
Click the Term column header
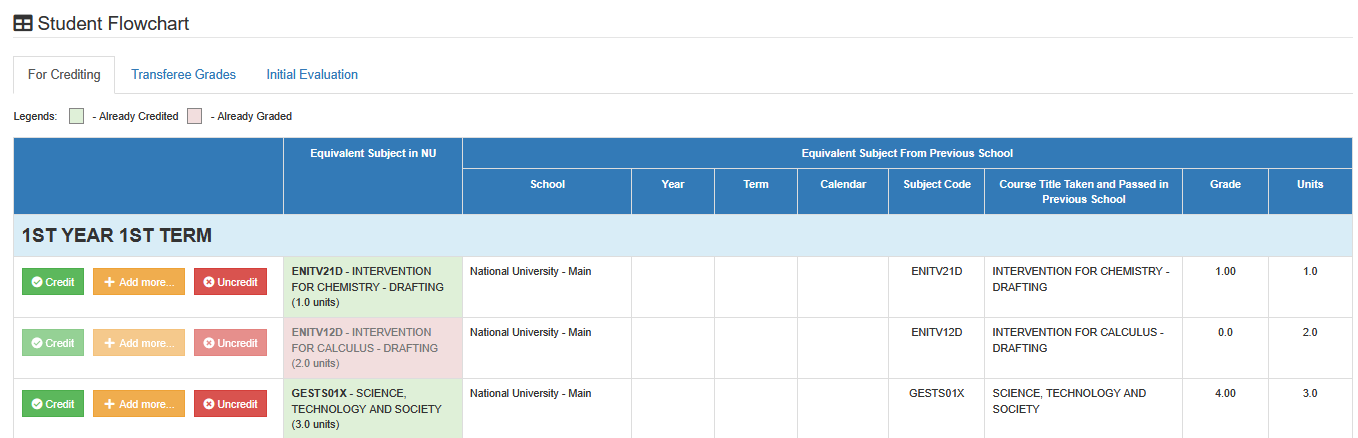point(756,191)
